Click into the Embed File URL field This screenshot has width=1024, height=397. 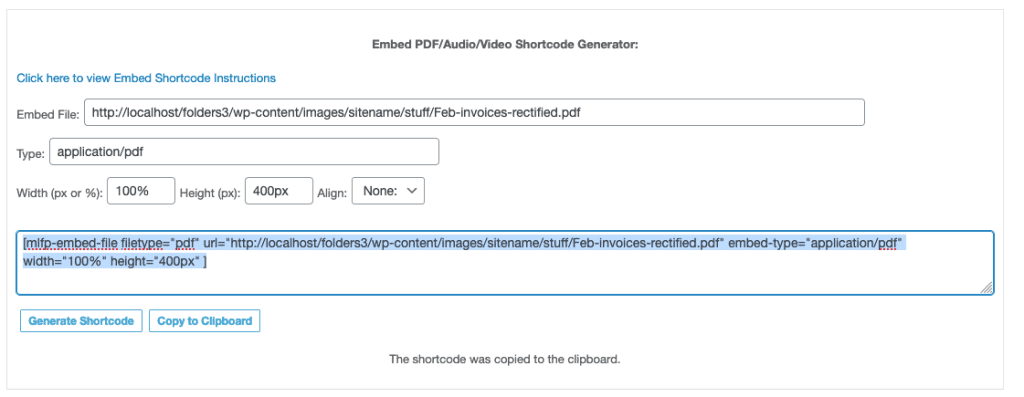[x=474, y=112]
